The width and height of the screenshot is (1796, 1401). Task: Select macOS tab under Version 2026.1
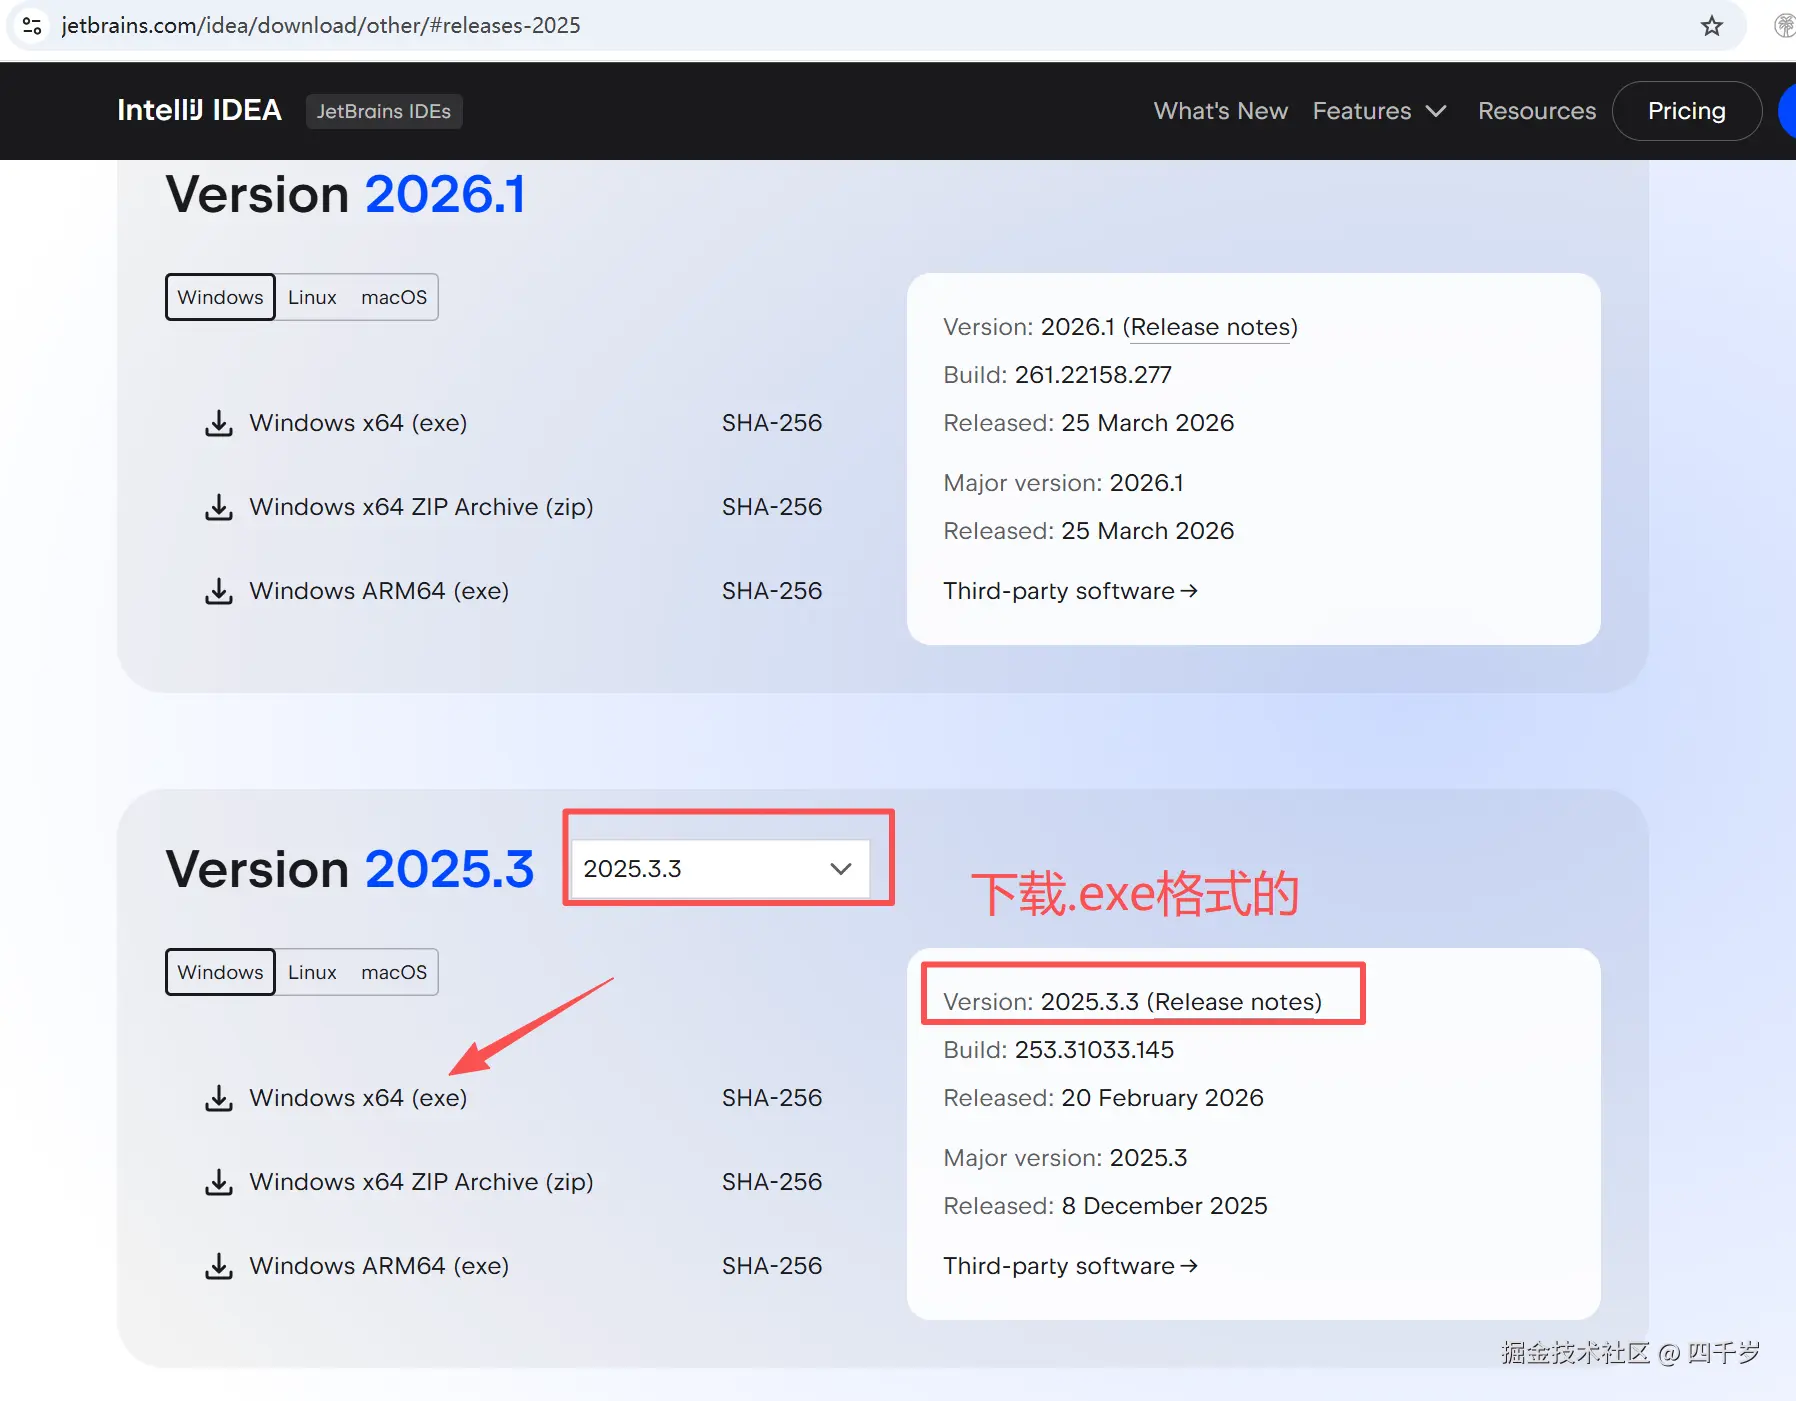coord(394,297)
